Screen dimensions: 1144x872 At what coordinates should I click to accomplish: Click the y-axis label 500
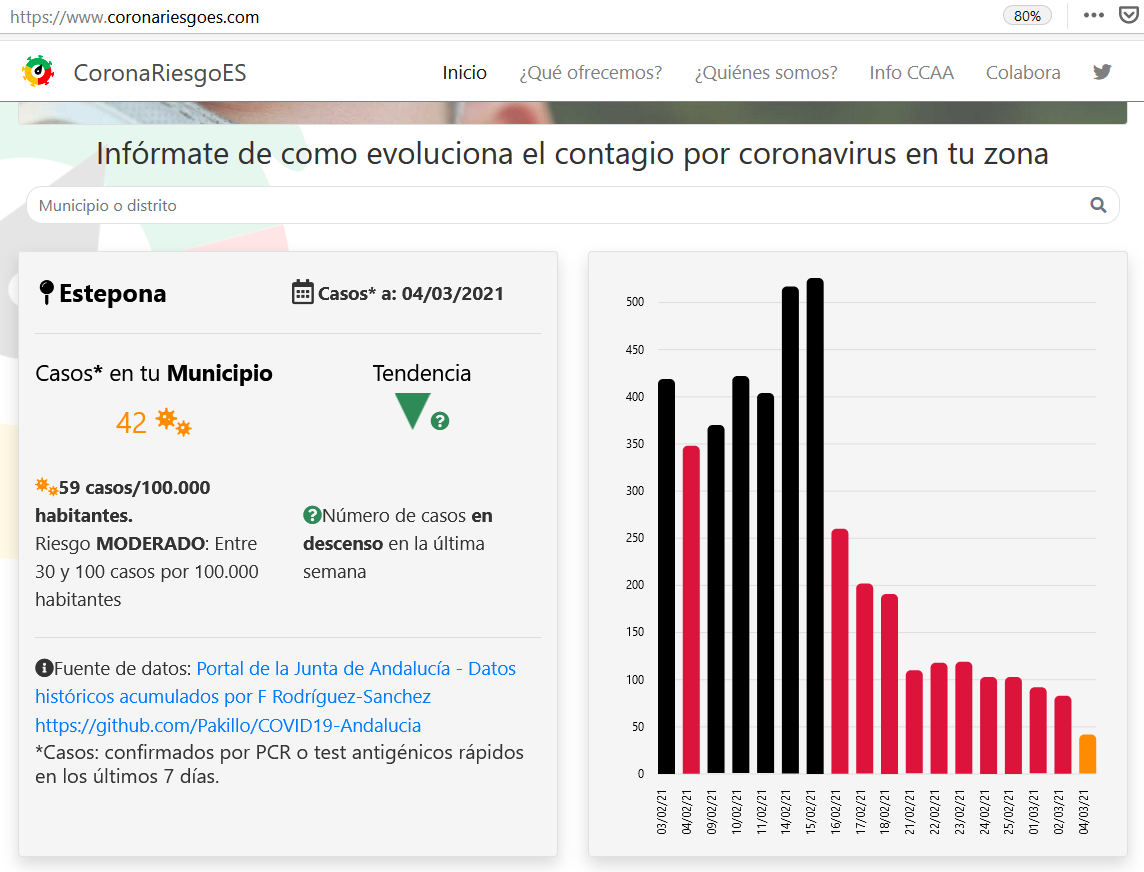635,301
